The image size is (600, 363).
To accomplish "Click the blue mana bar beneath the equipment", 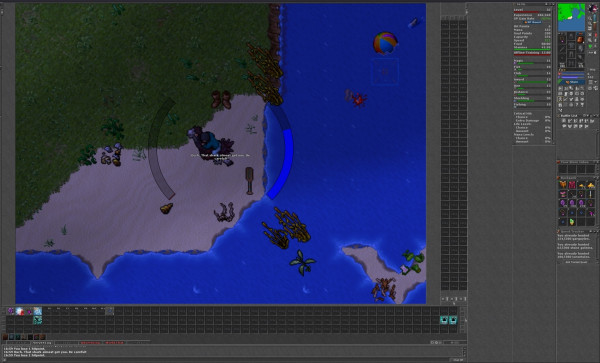I will point(571,77).
